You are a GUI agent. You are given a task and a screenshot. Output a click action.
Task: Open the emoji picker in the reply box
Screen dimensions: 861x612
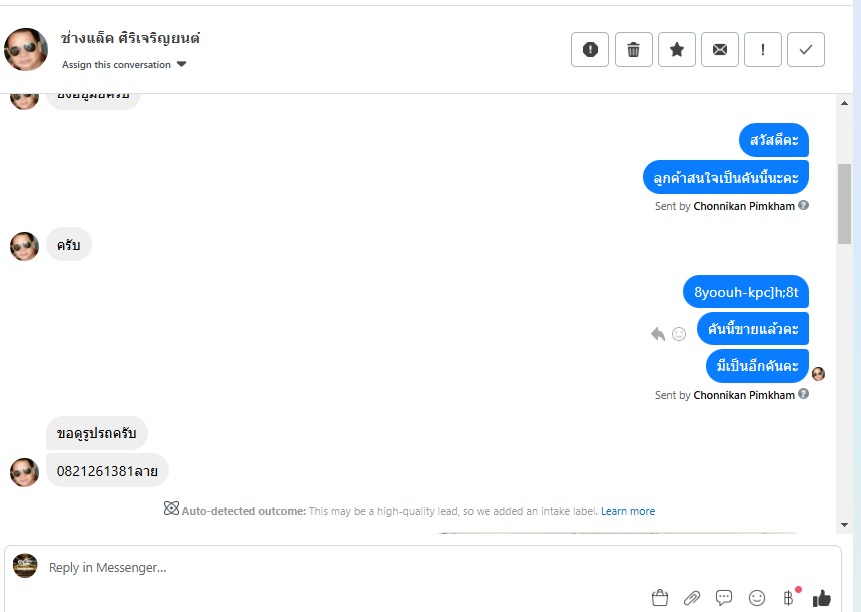click(757, 598)
